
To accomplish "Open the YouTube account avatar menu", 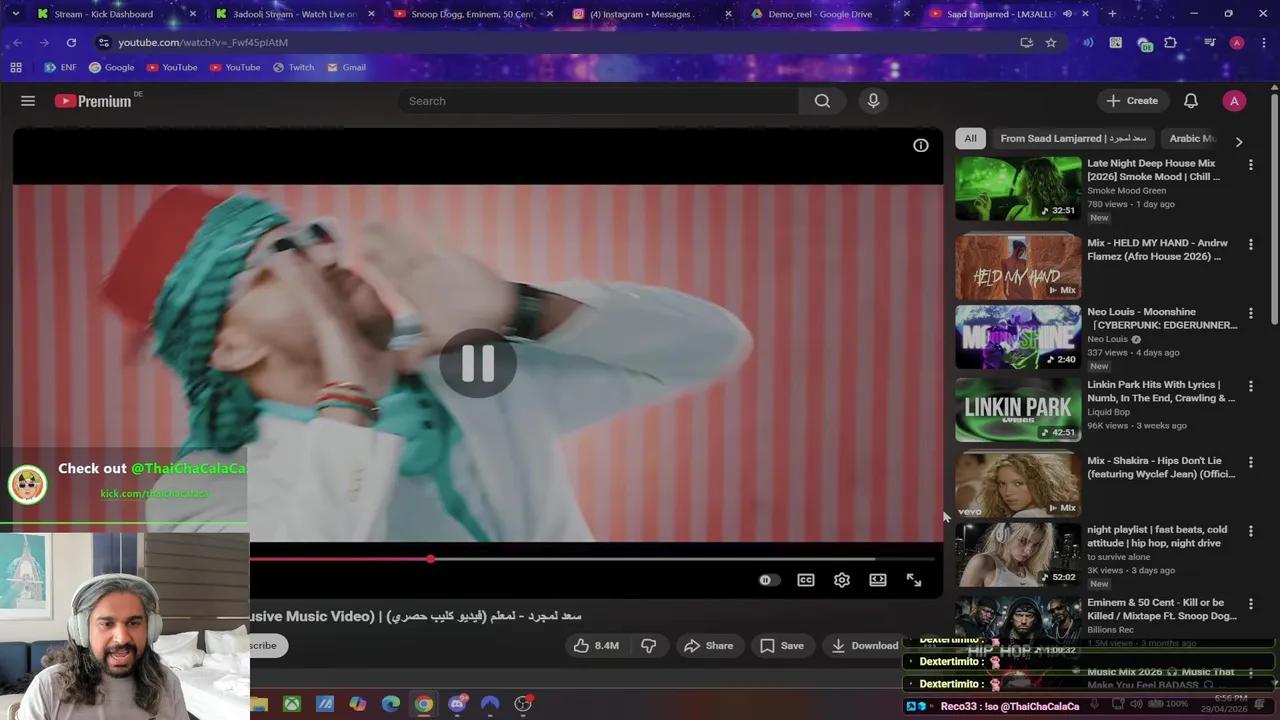I will coord(1234,101).
